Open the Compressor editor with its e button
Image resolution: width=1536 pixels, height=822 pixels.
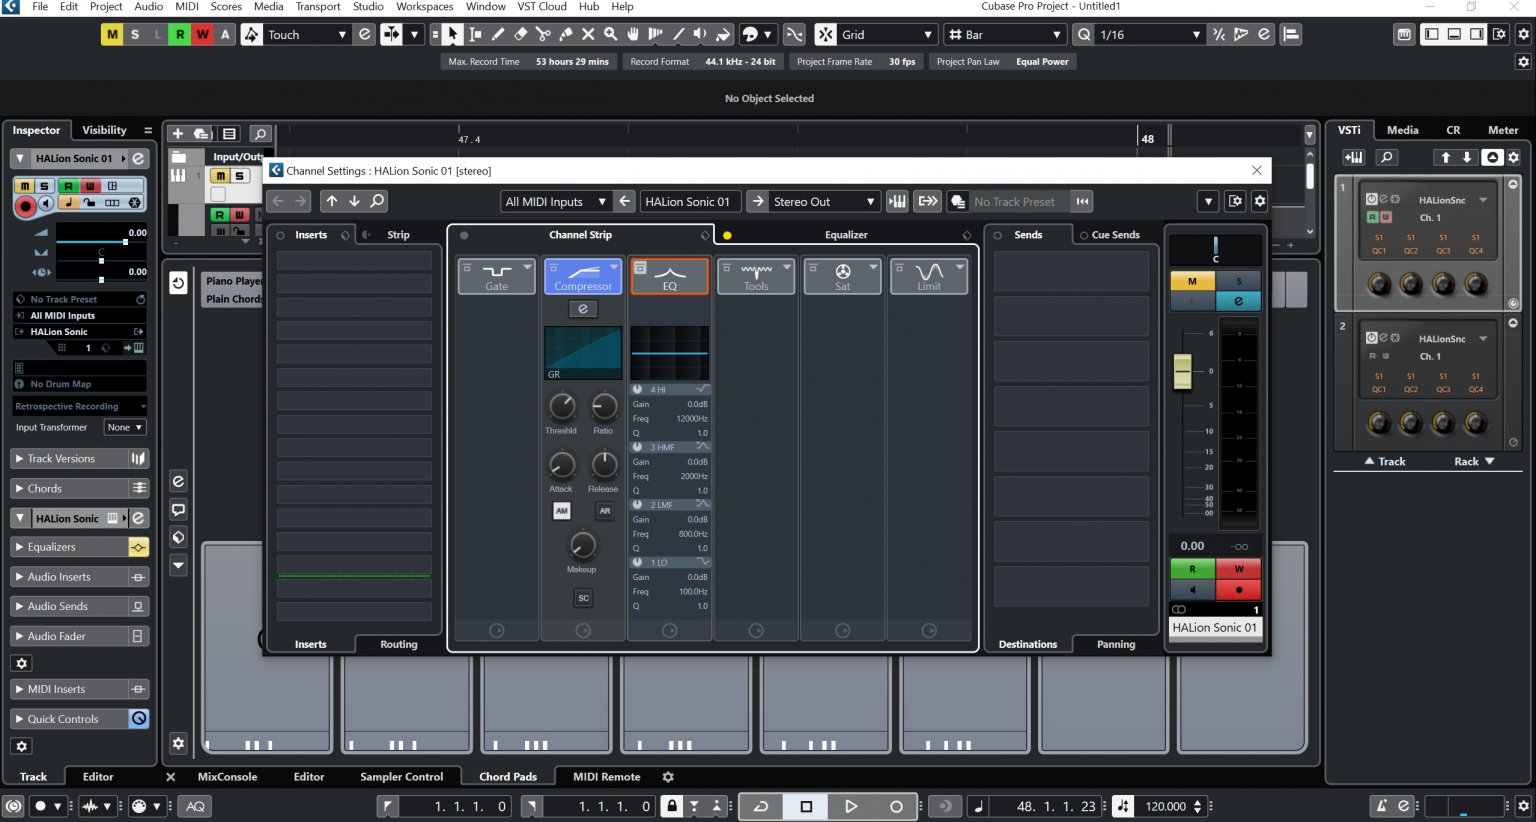pyautogui.click(x=583, y=309)
